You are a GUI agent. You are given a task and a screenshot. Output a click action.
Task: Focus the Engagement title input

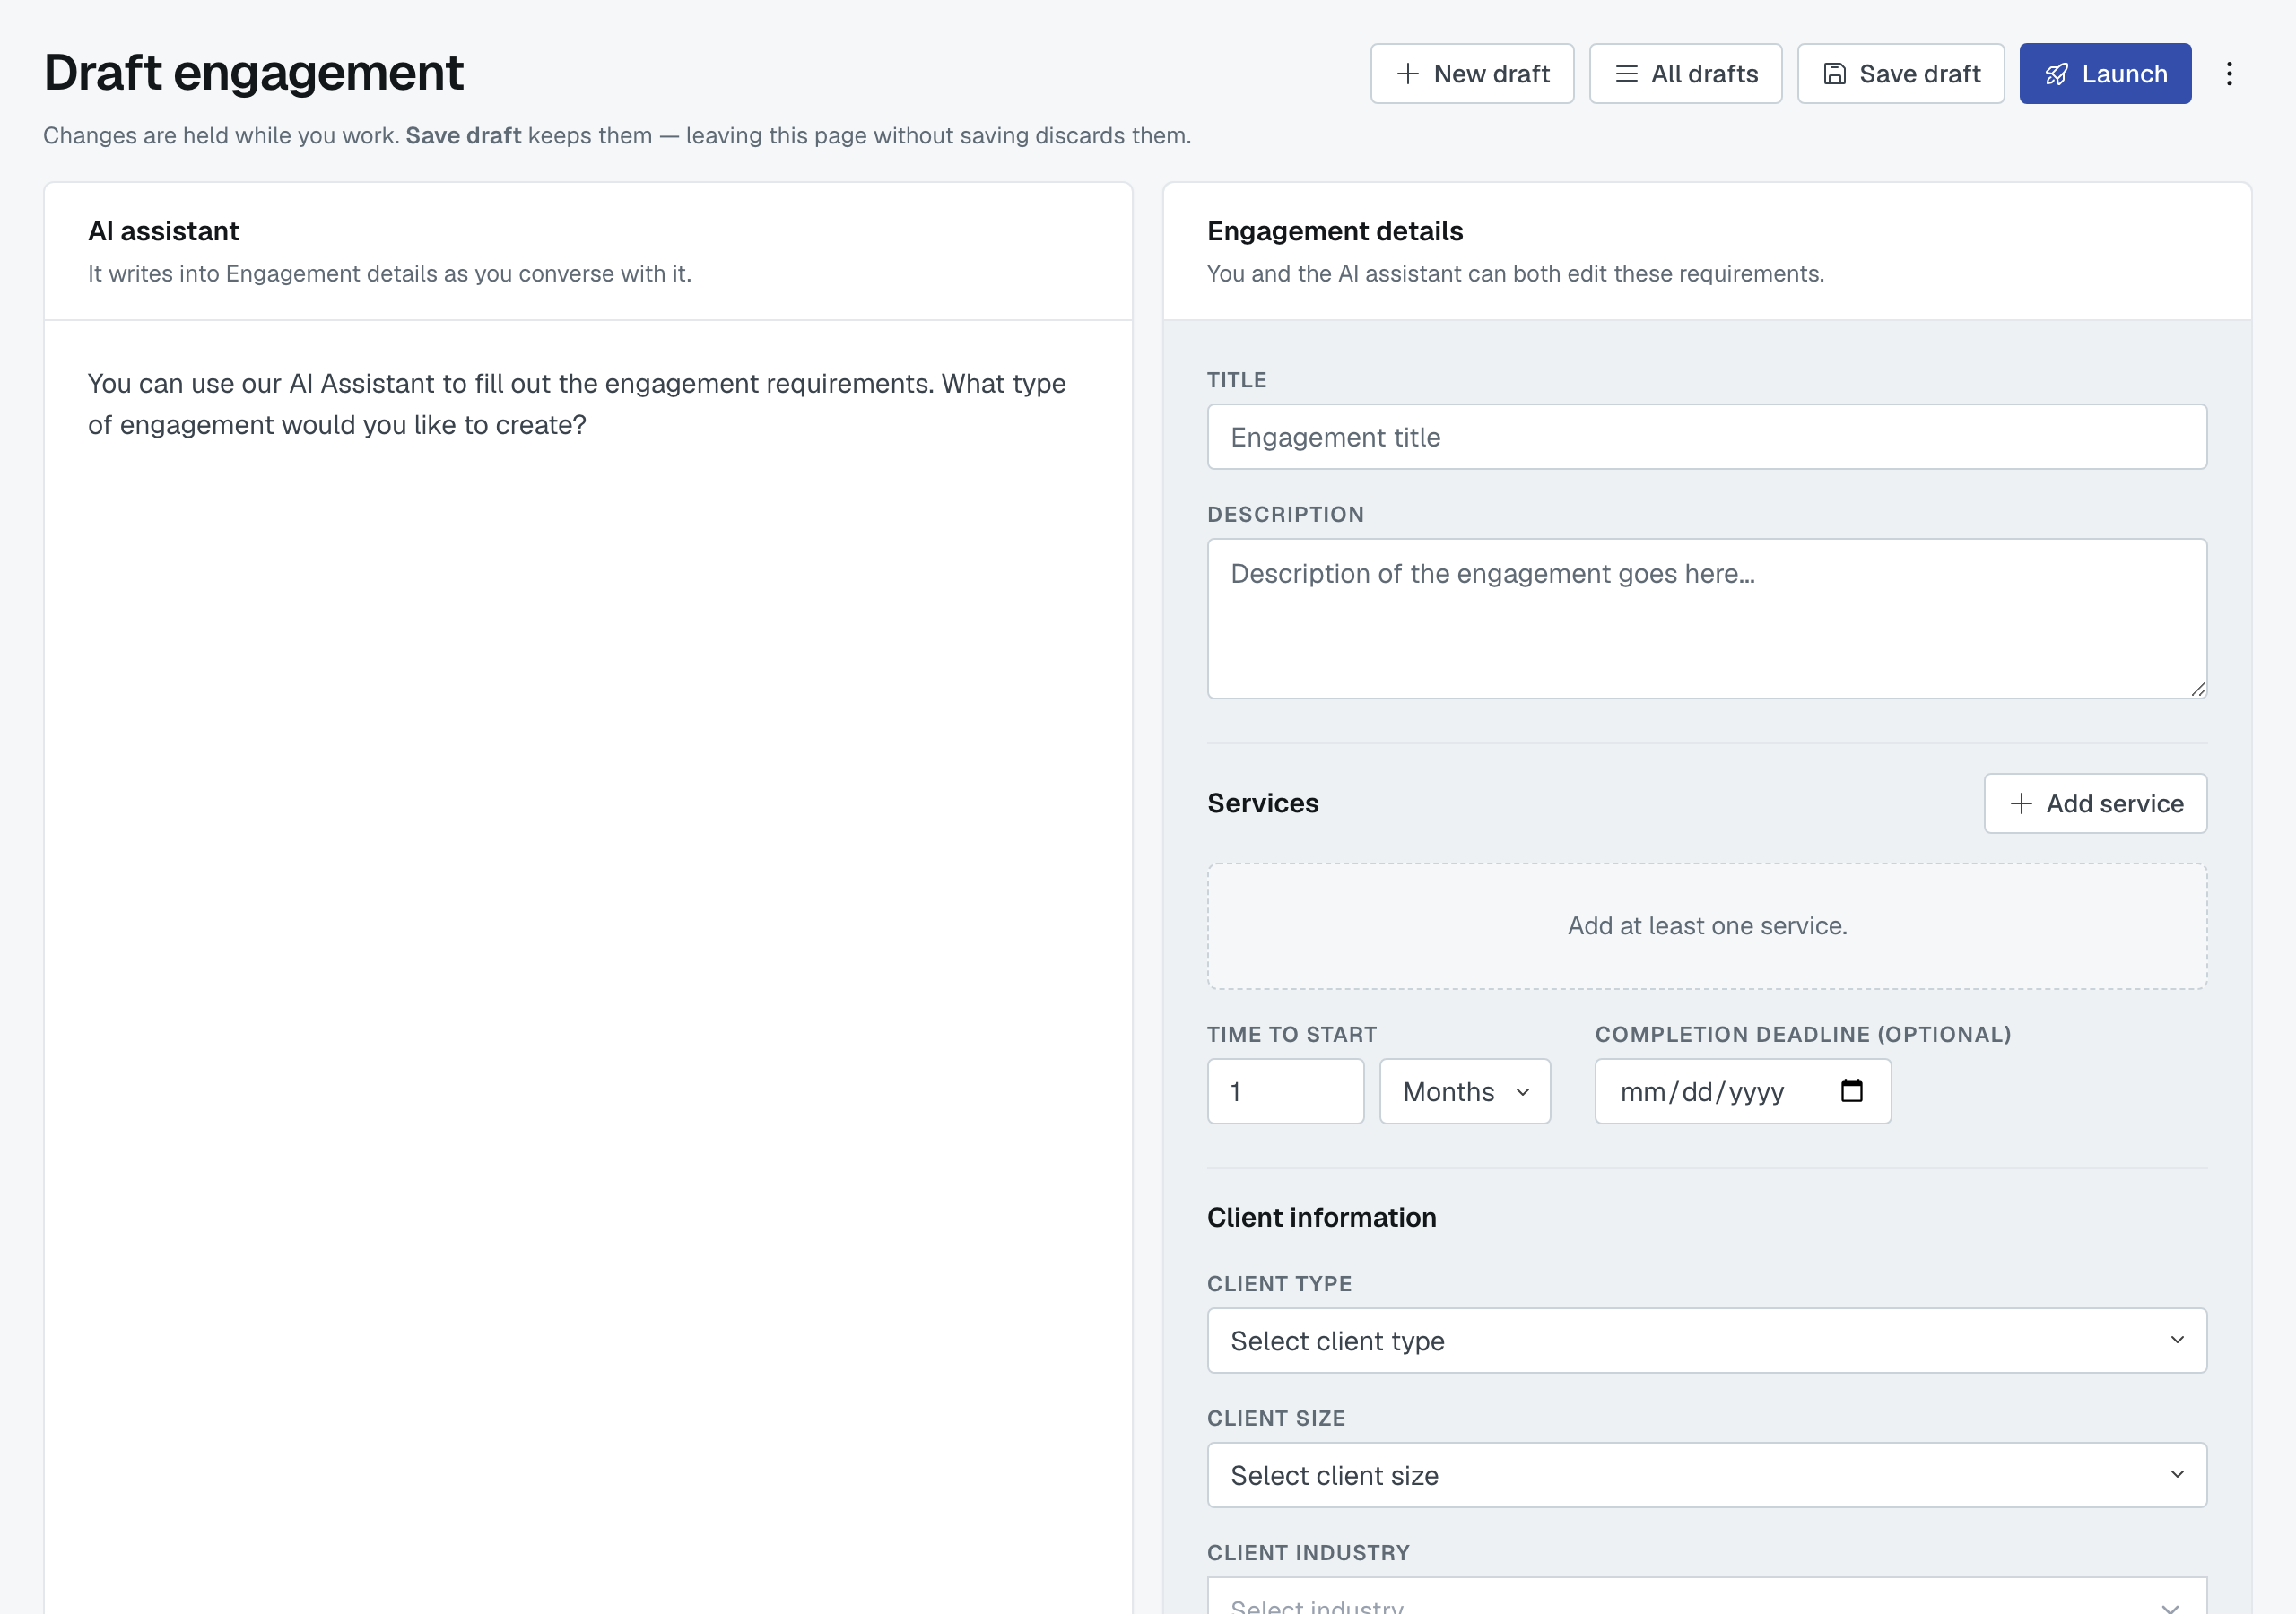tap(1706, 437)
